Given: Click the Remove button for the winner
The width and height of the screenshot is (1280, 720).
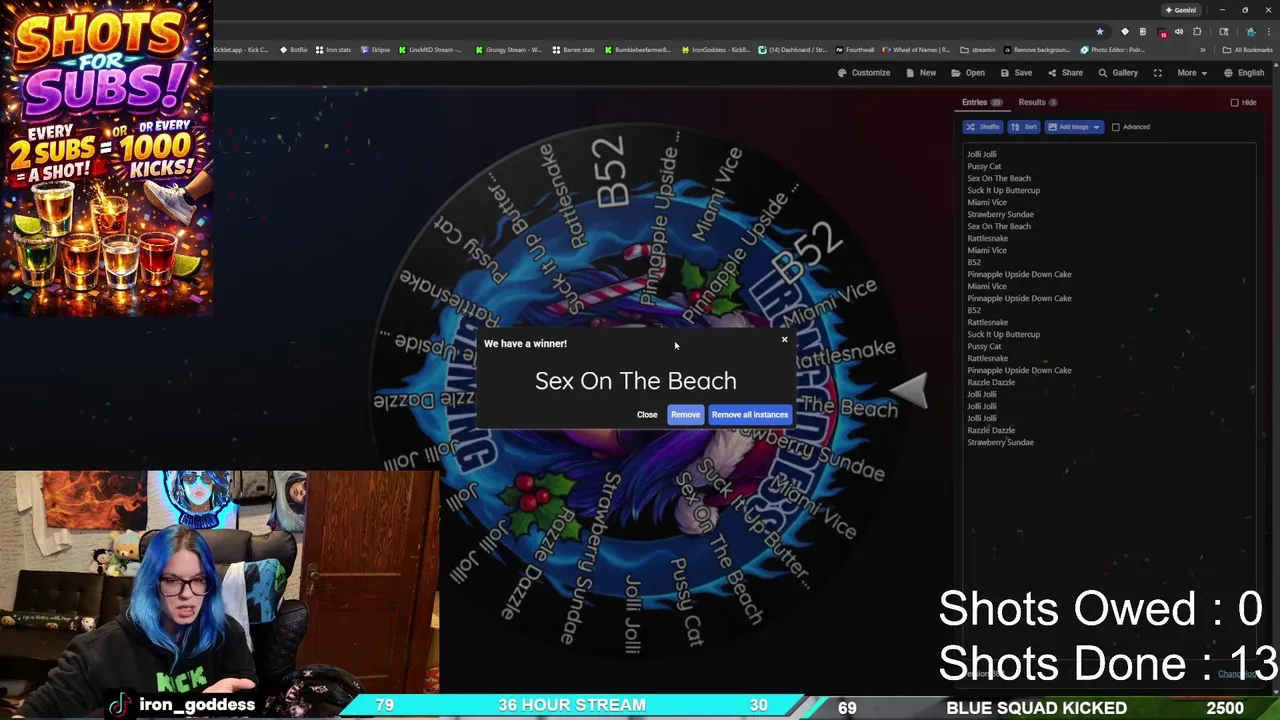Looking at the screenshot, I should tap(685, 415).
